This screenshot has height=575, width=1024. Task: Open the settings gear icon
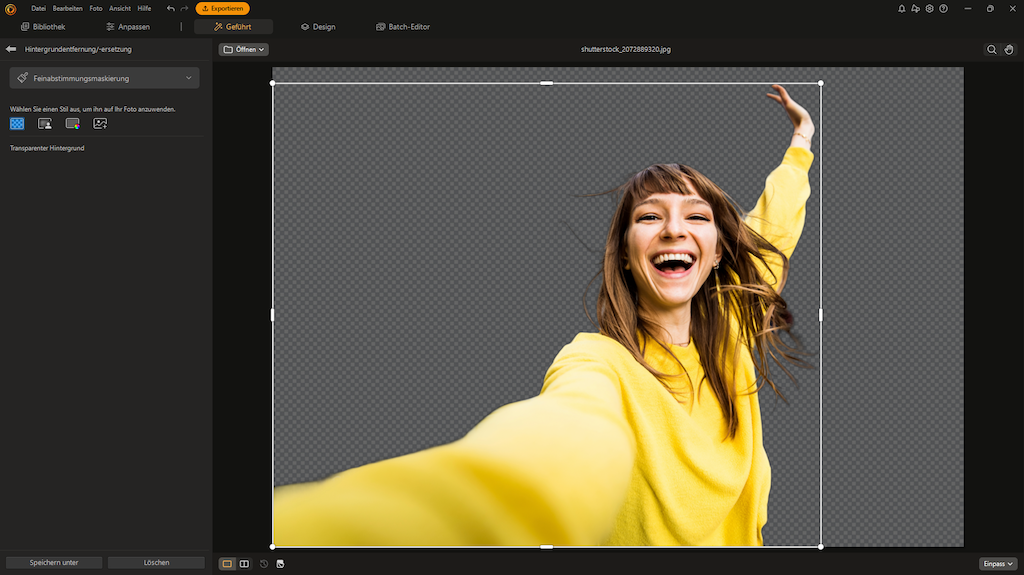(929, 8)
